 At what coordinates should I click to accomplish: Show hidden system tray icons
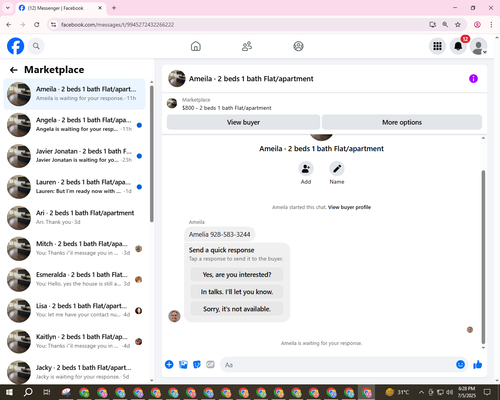pyautogui.click(x=421, y=392)
